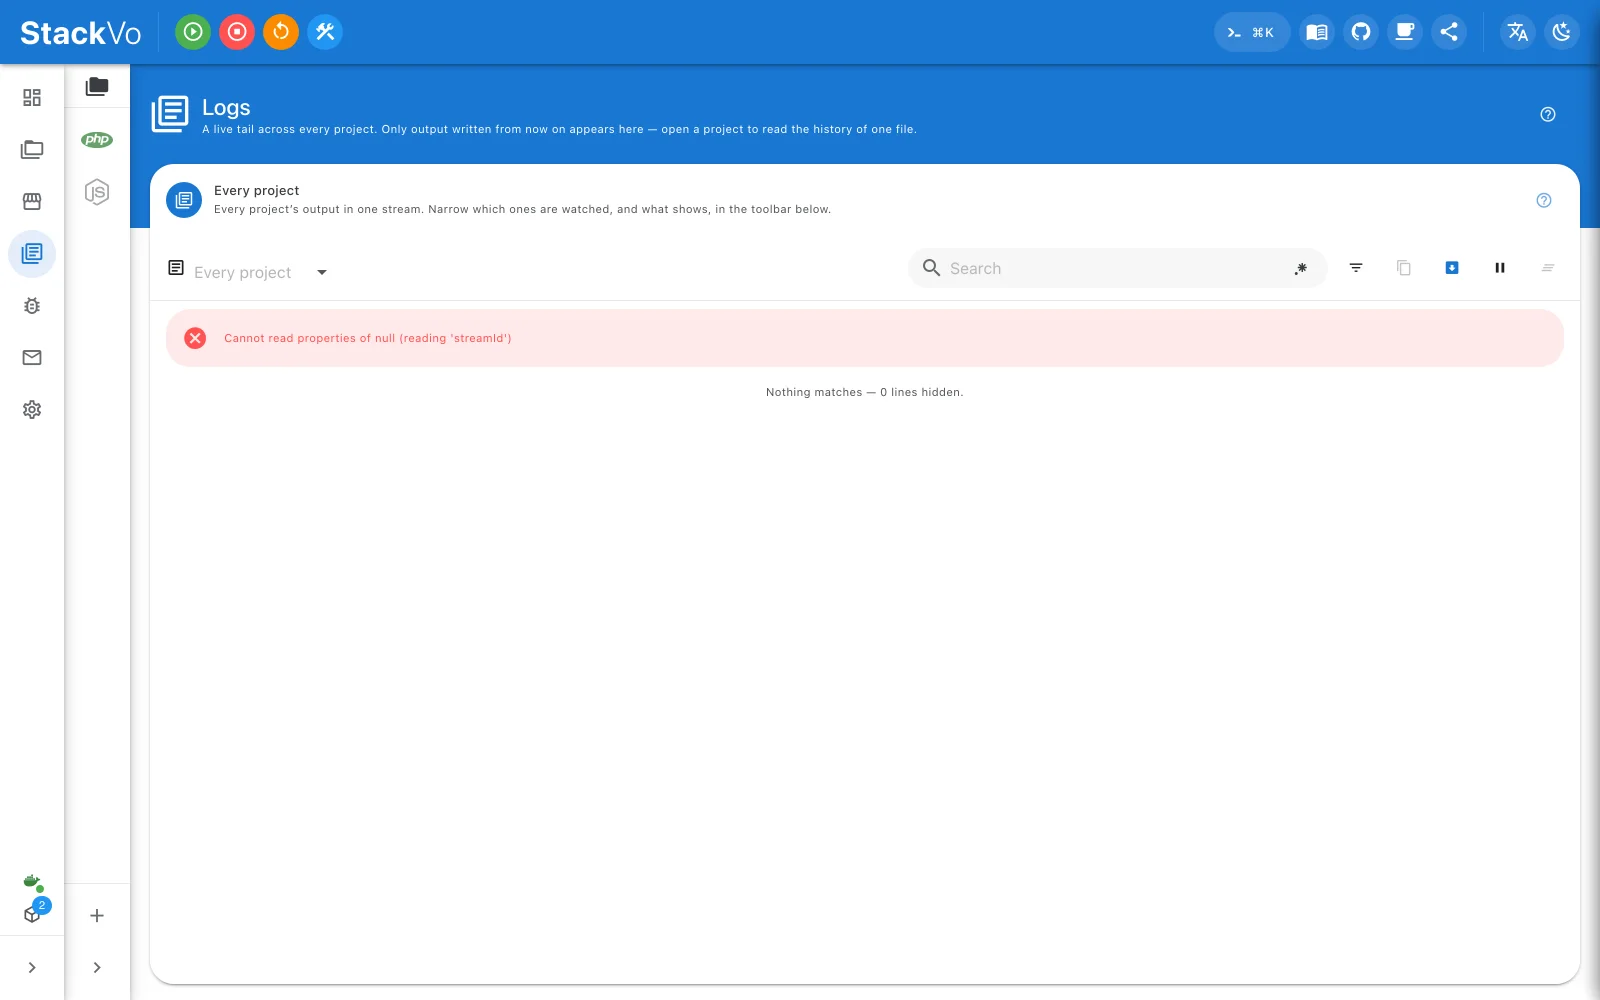Viewport: 1600px width, 1000px height.
Task: Click the share icon in header
Action: [1449, 32]
